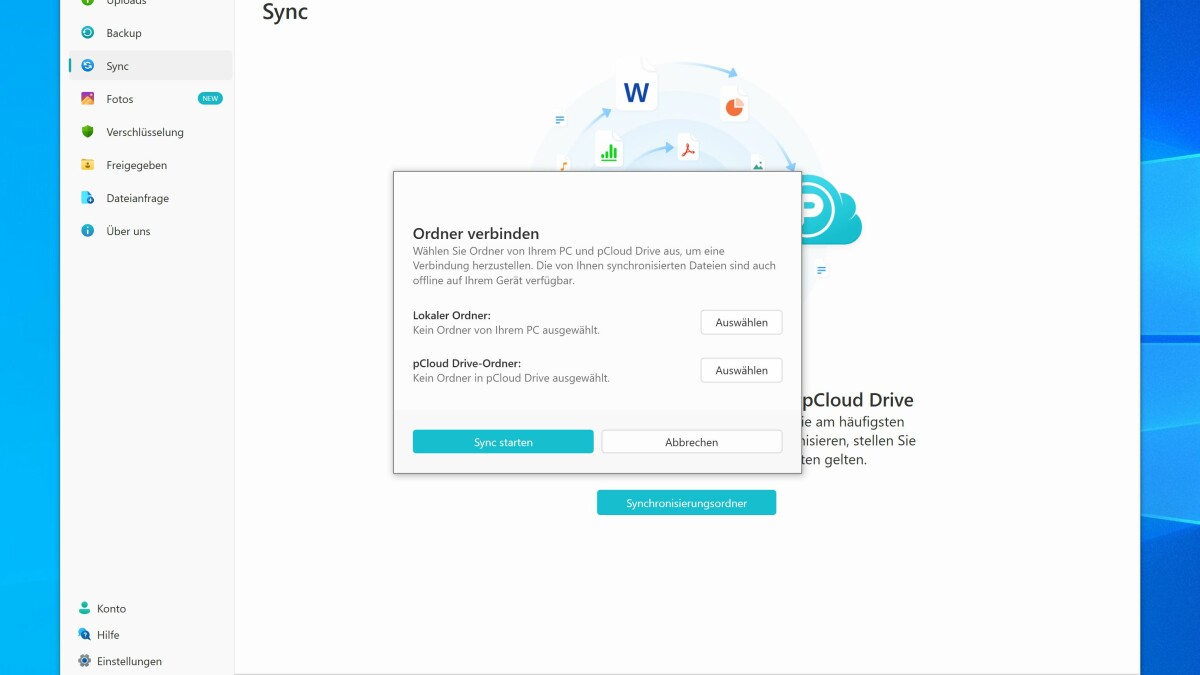This screenshot has height=675, width=1200.
Task: Open Einstellungen
Action: (x=129, y=661)
